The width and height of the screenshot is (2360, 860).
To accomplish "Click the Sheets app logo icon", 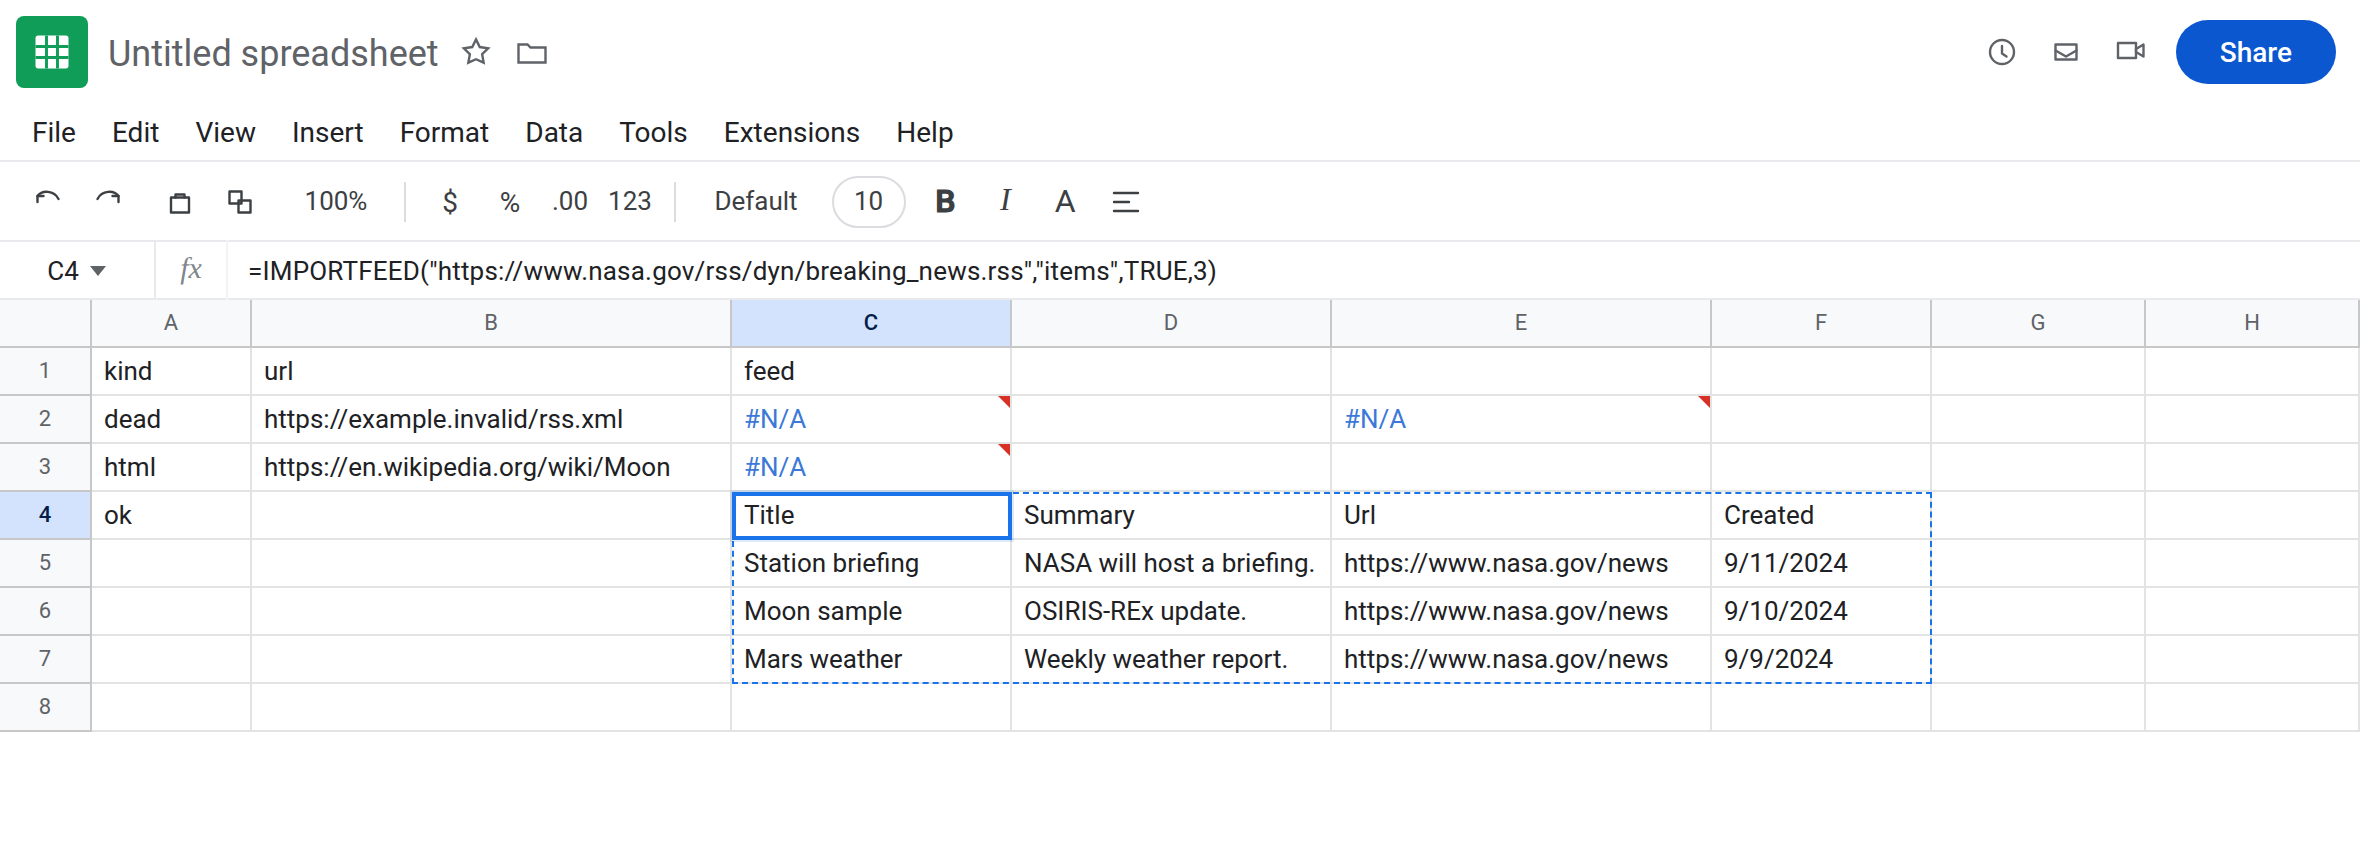I will tap(52, 52).
